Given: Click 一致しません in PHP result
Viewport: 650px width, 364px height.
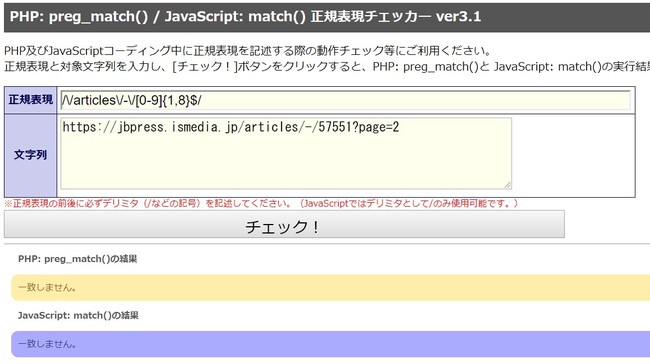Looking at the screenshot, I should pyautogui.click(x=47, y=287).
